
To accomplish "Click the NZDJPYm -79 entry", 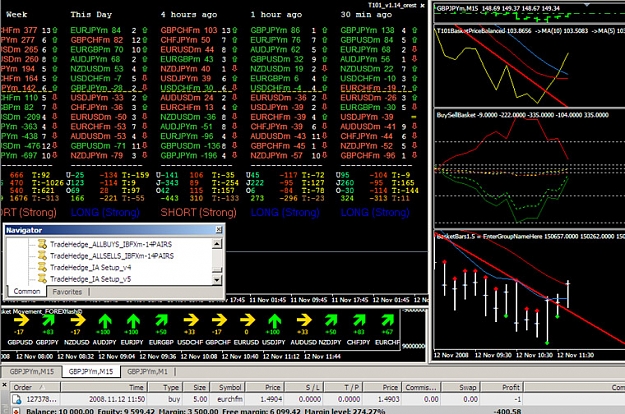I will 96,155.
